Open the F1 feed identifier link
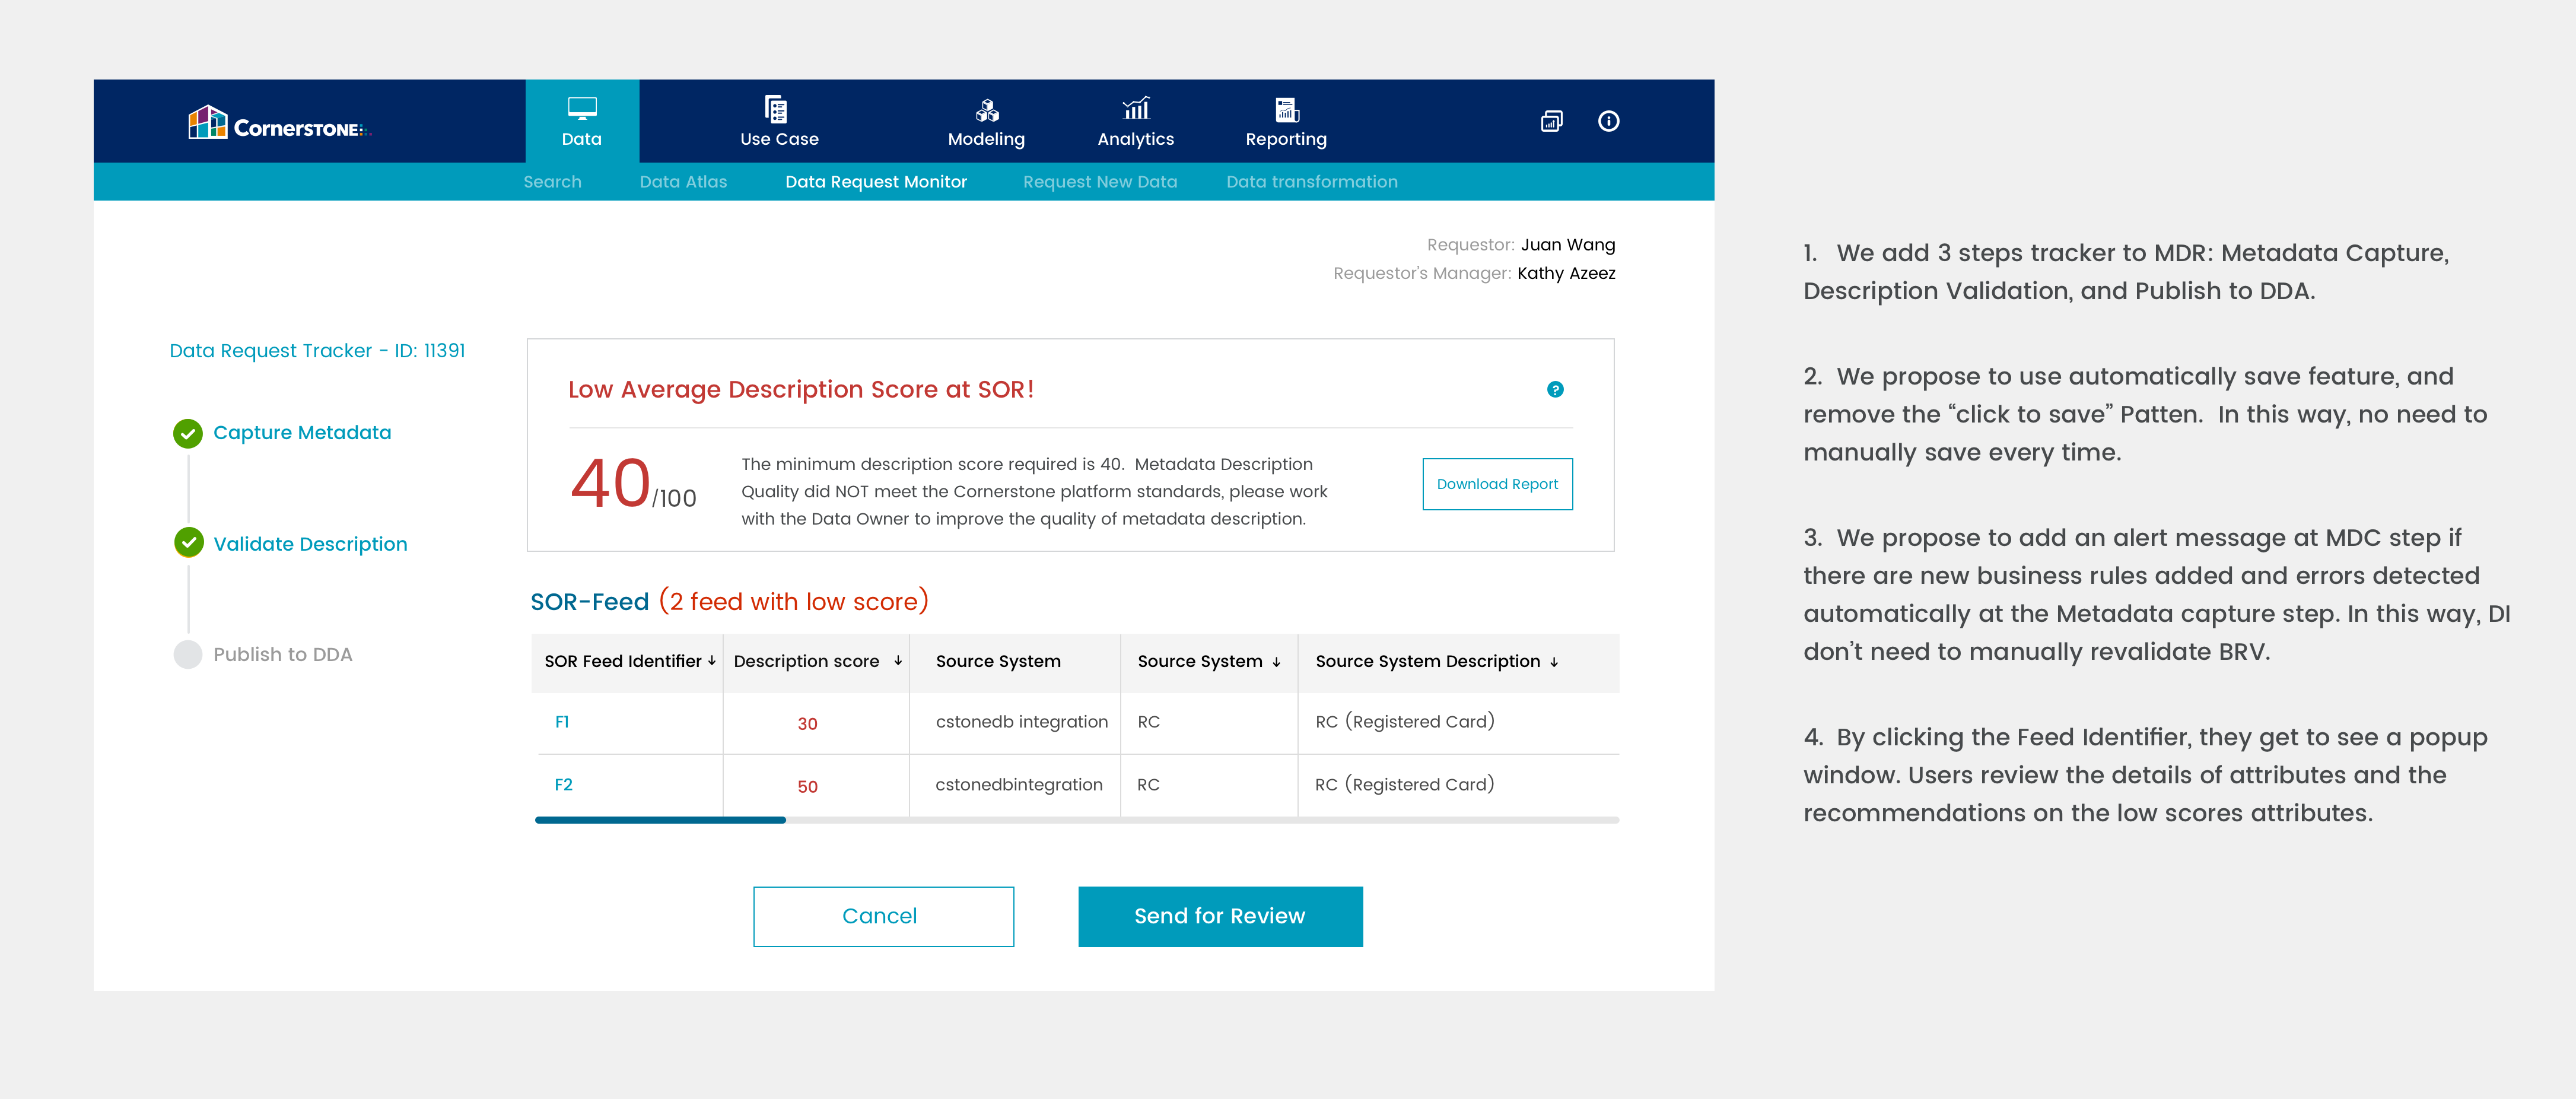The image size is (2576, 1099). (562, 722)
